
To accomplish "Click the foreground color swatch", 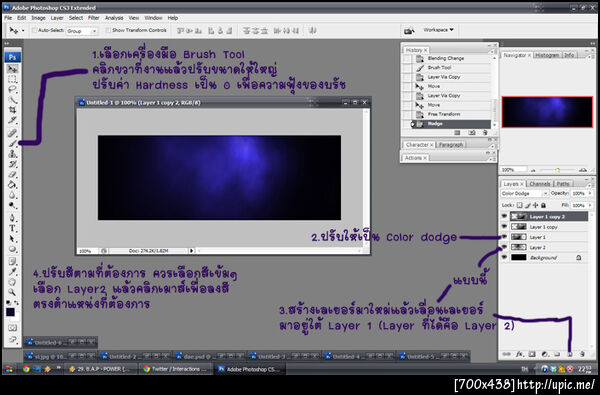I will 10,312.
